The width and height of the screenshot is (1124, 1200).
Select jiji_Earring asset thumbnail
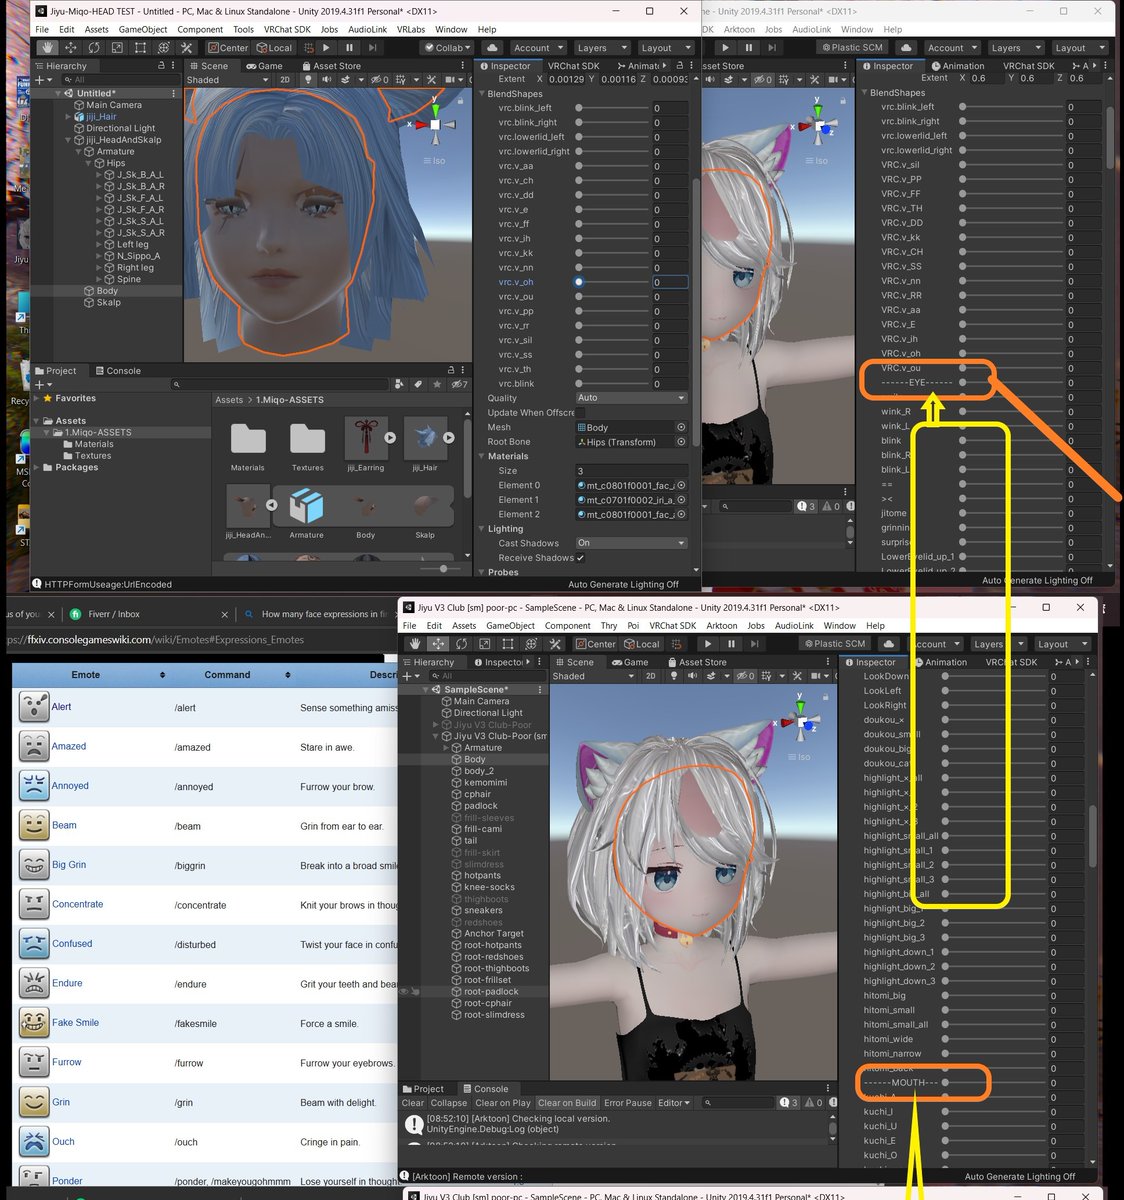(x=365, y=437)
